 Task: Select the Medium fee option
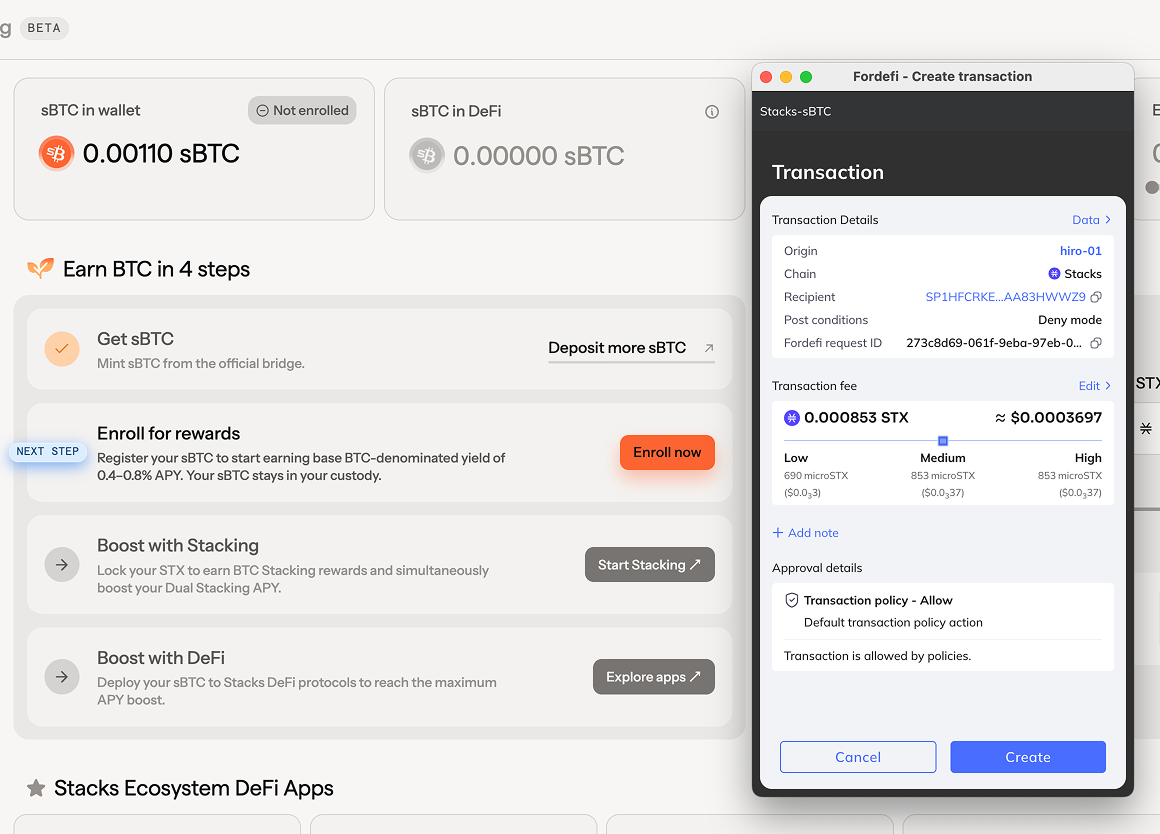coord(942,458)
